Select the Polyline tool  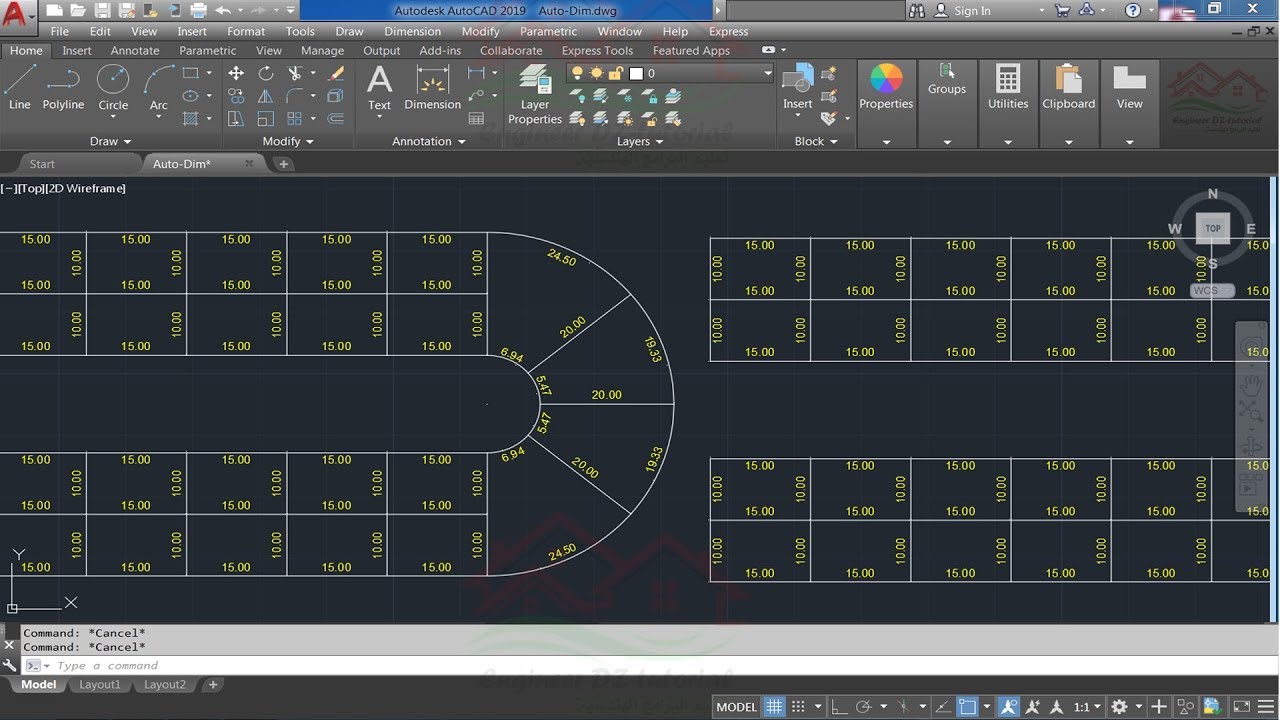coord(63,87)
